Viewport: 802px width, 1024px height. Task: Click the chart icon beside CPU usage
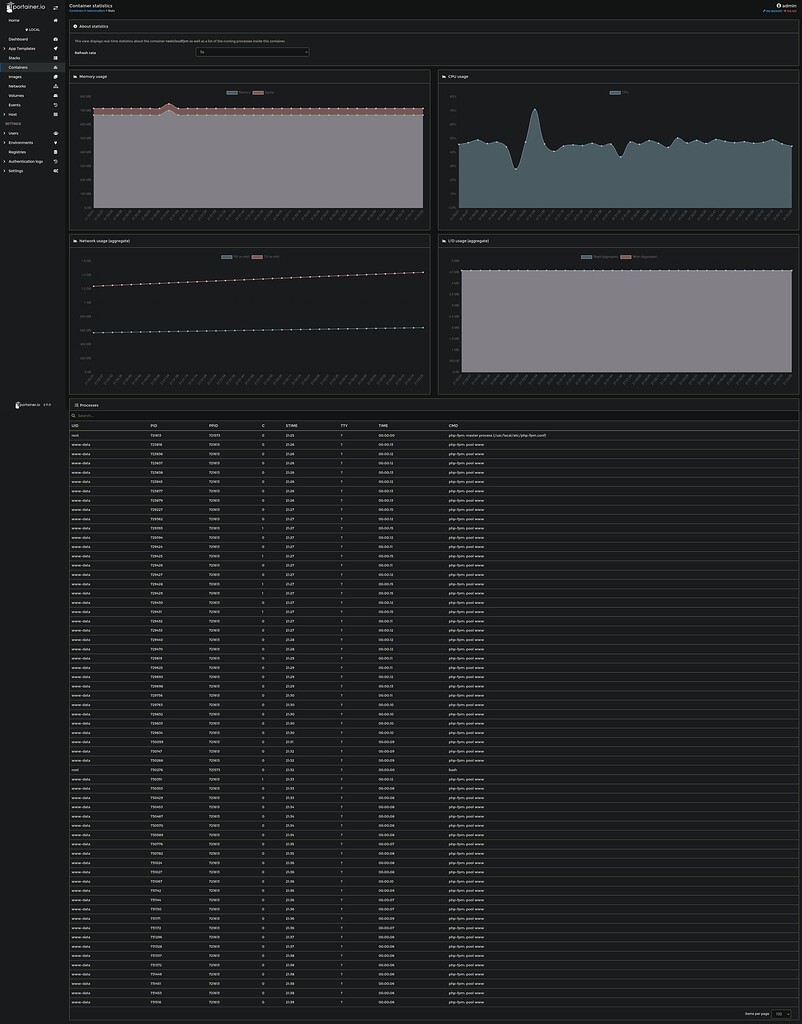tap(444, 76)
